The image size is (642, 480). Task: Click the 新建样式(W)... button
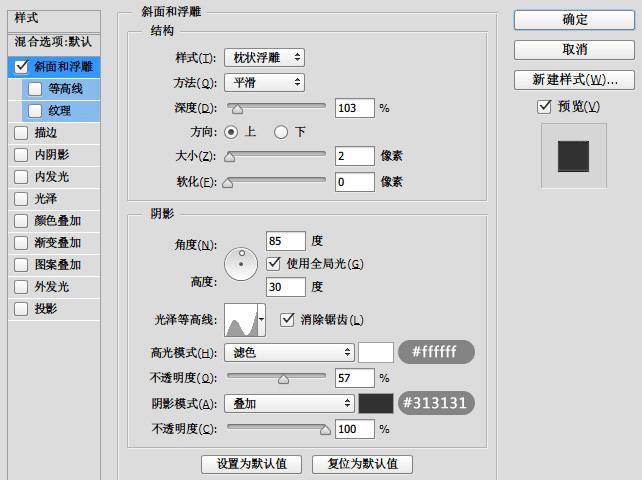tap(574, 80)
